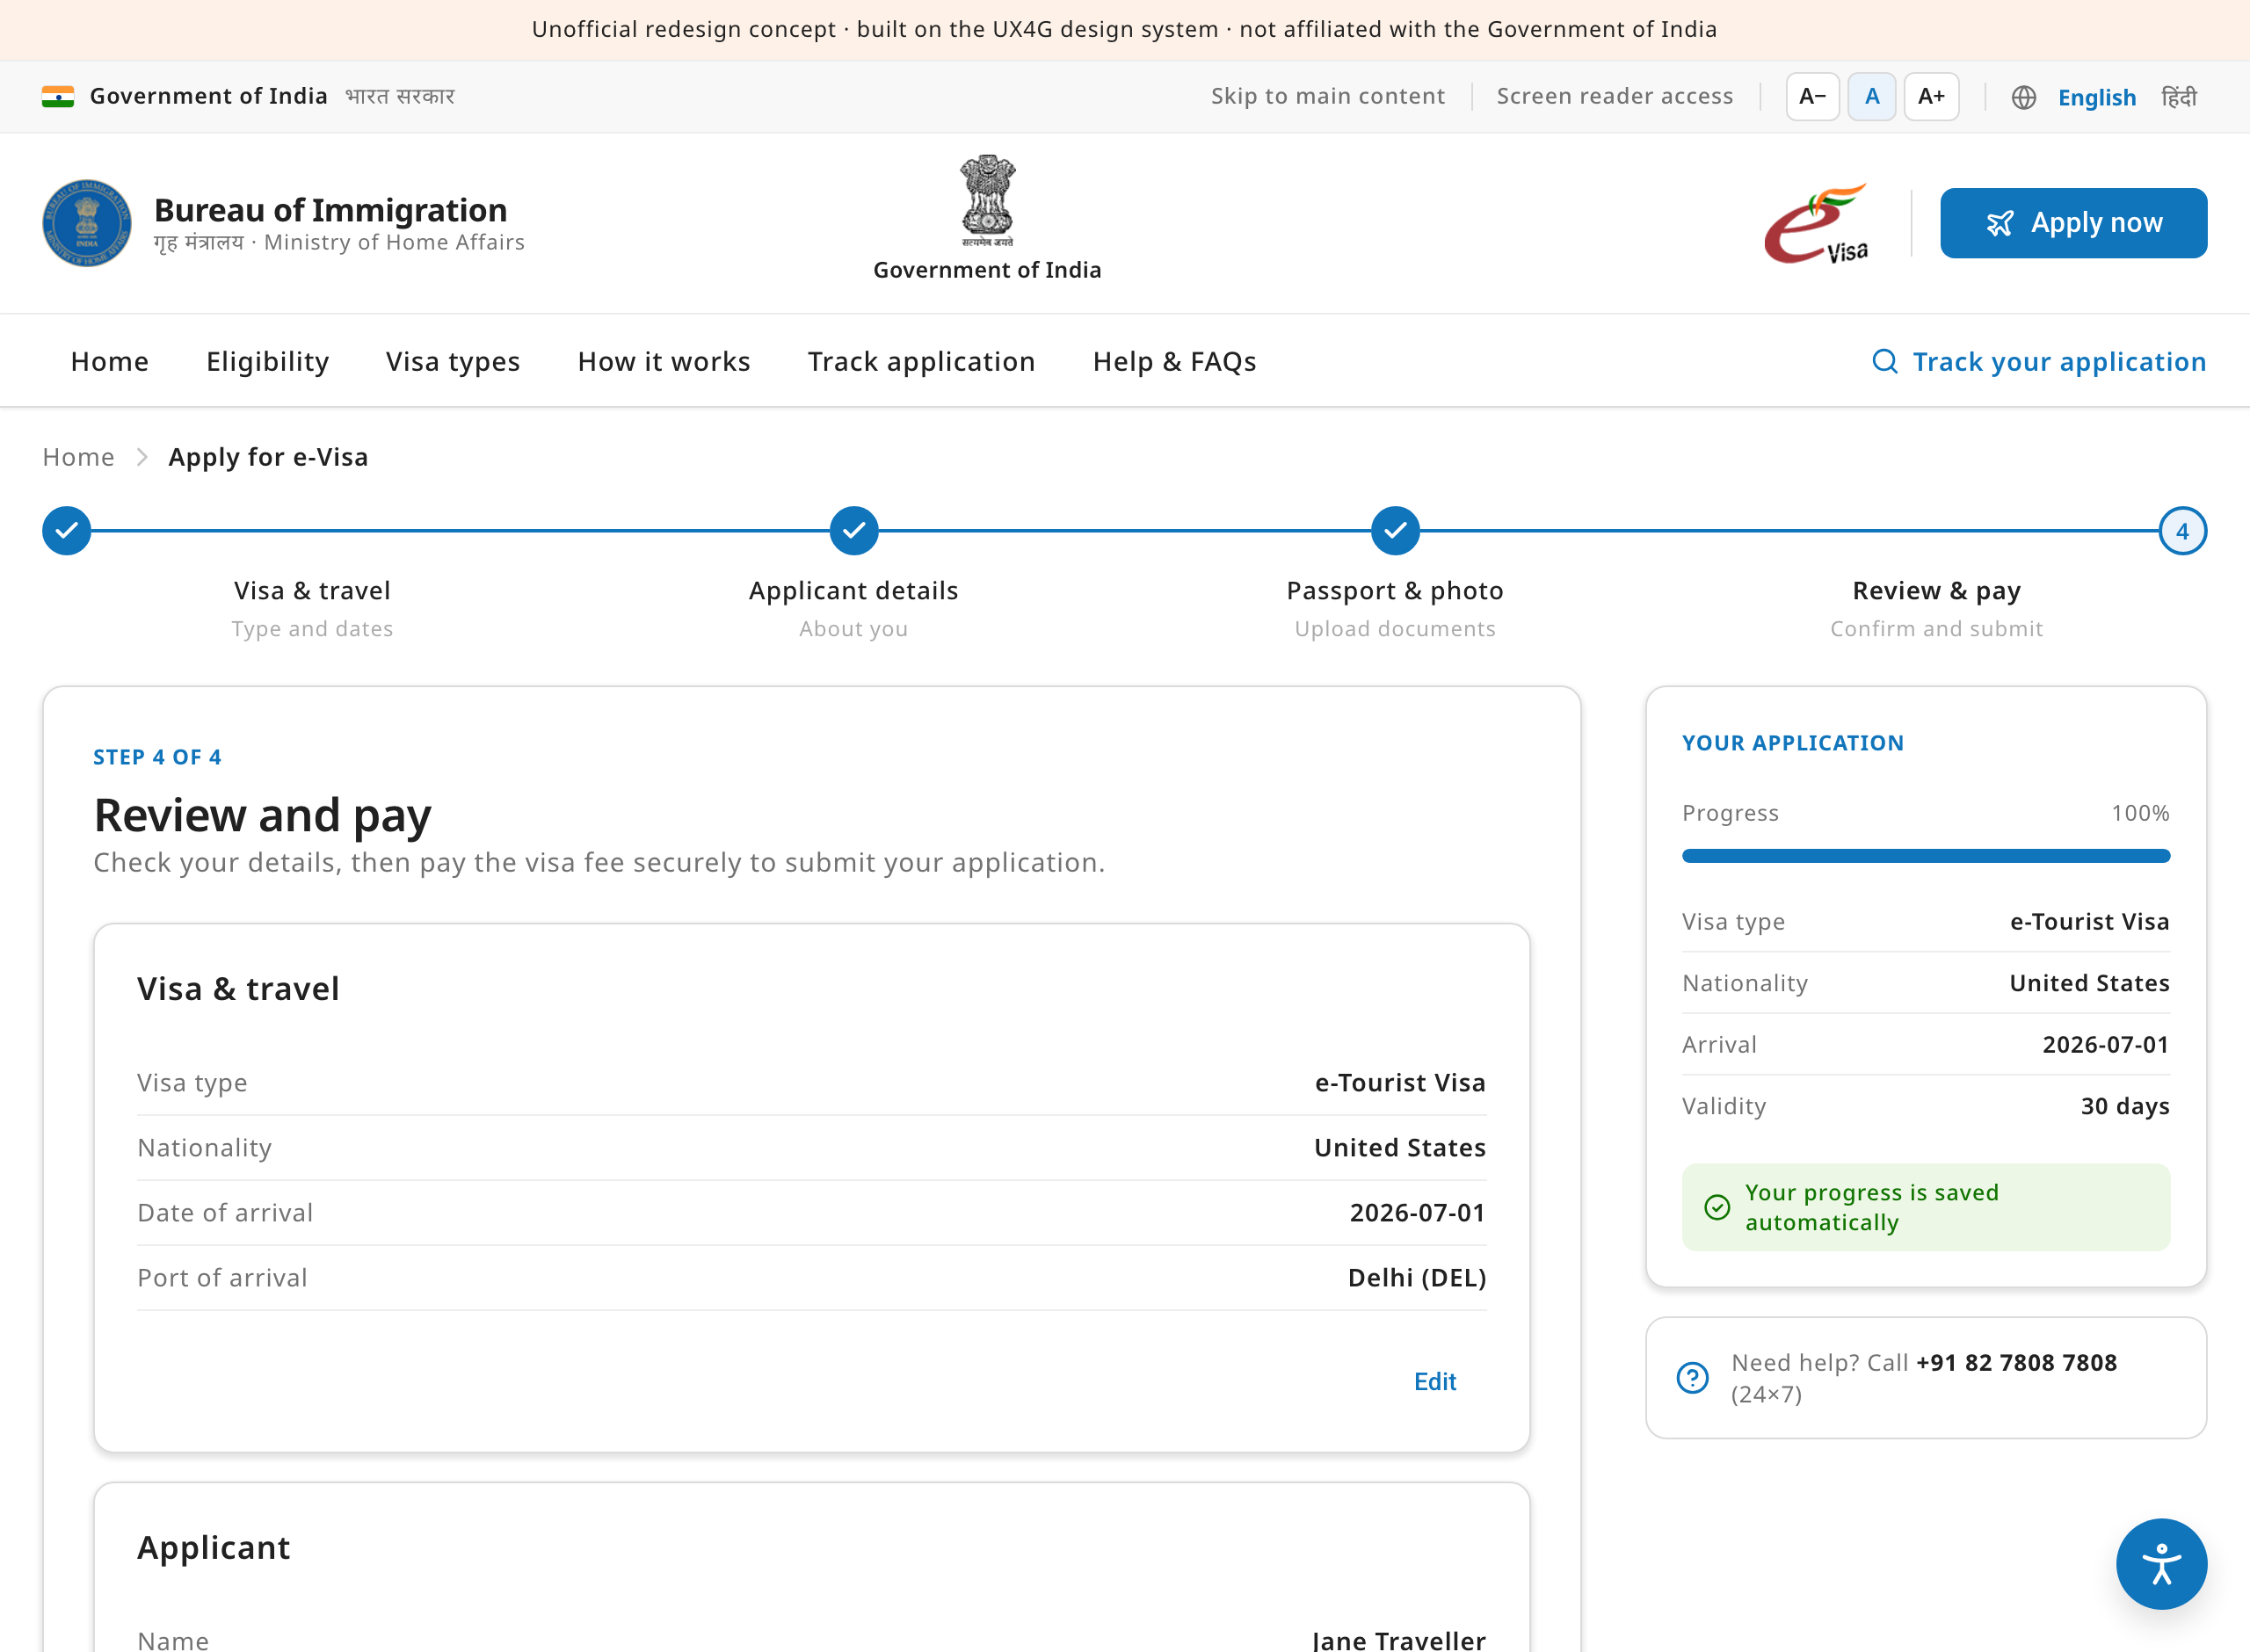Click the breadcrumb chevron separator
This screenshot has height=1652, width=2250.
click(142, 457)
